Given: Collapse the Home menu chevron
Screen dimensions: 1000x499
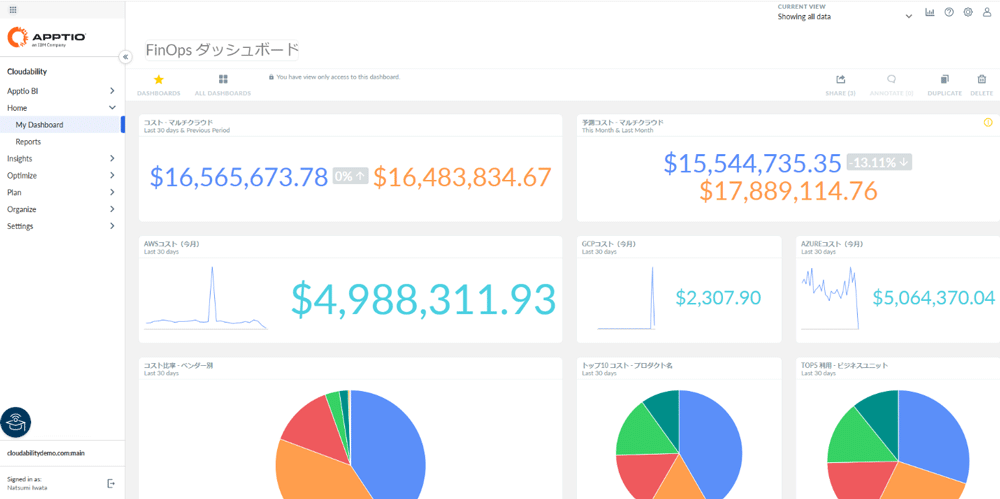Looking at the screenshot, I should (112, 108).
